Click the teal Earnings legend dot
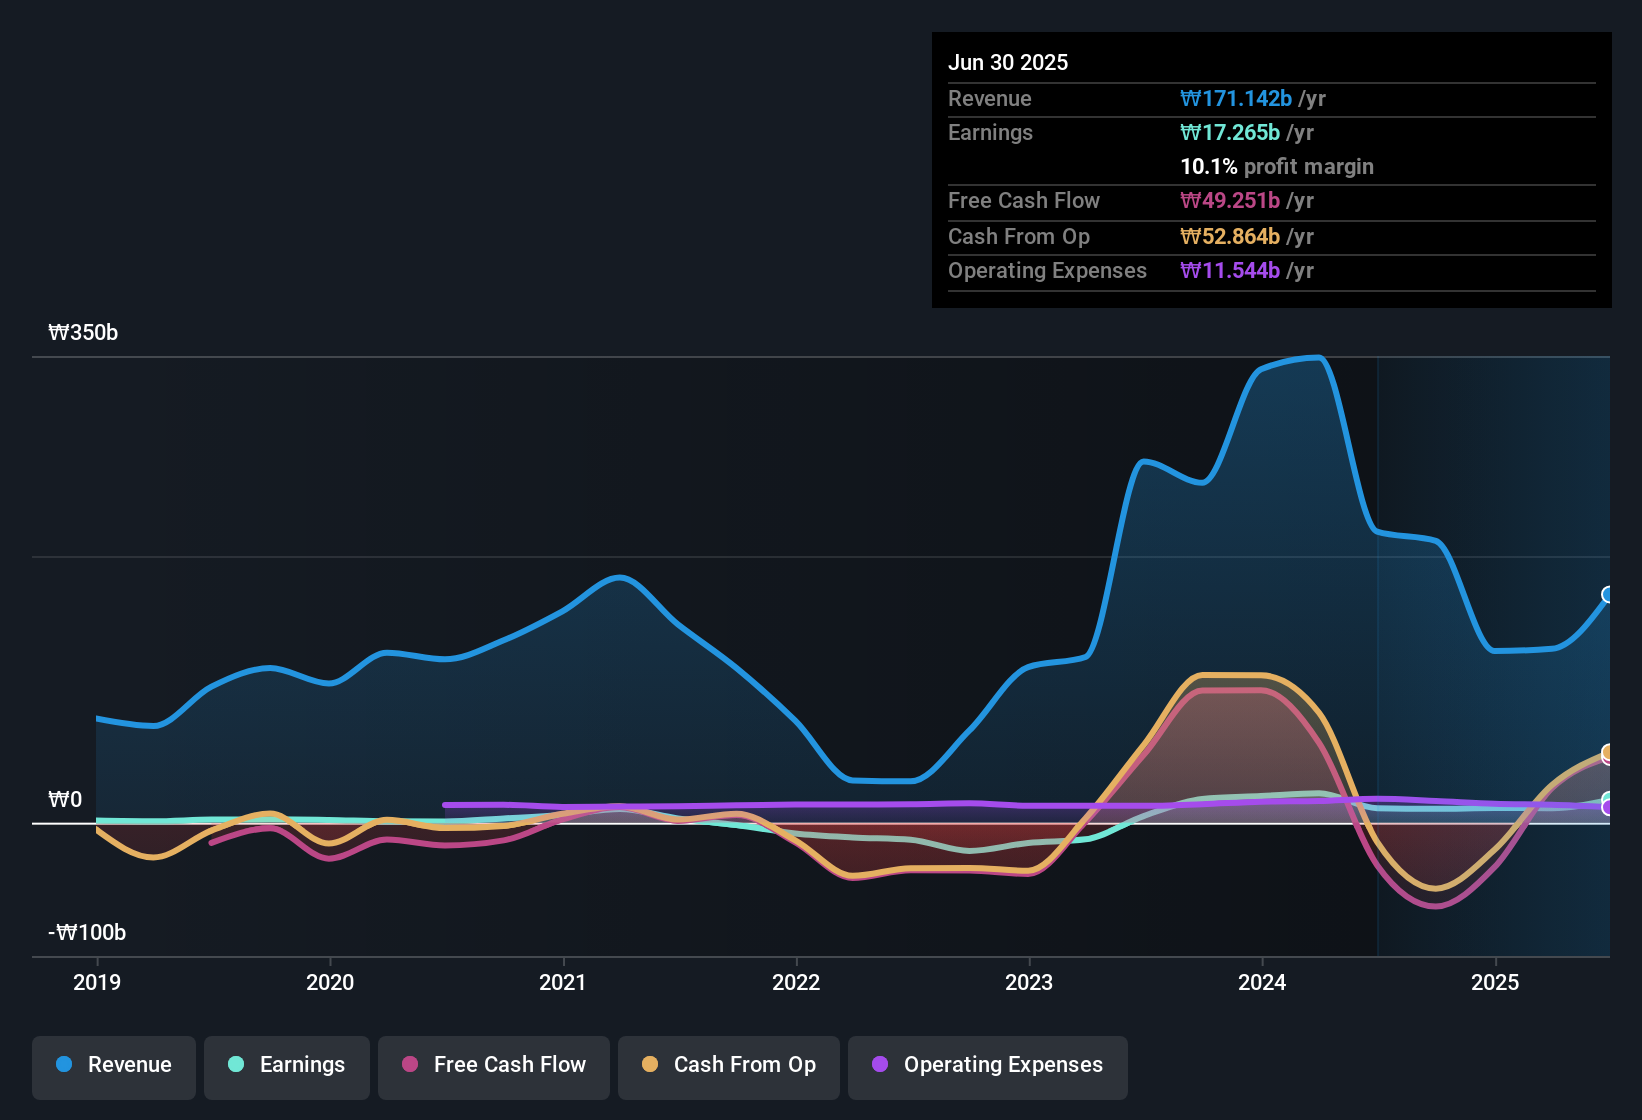 click(x=236, y=1064)
